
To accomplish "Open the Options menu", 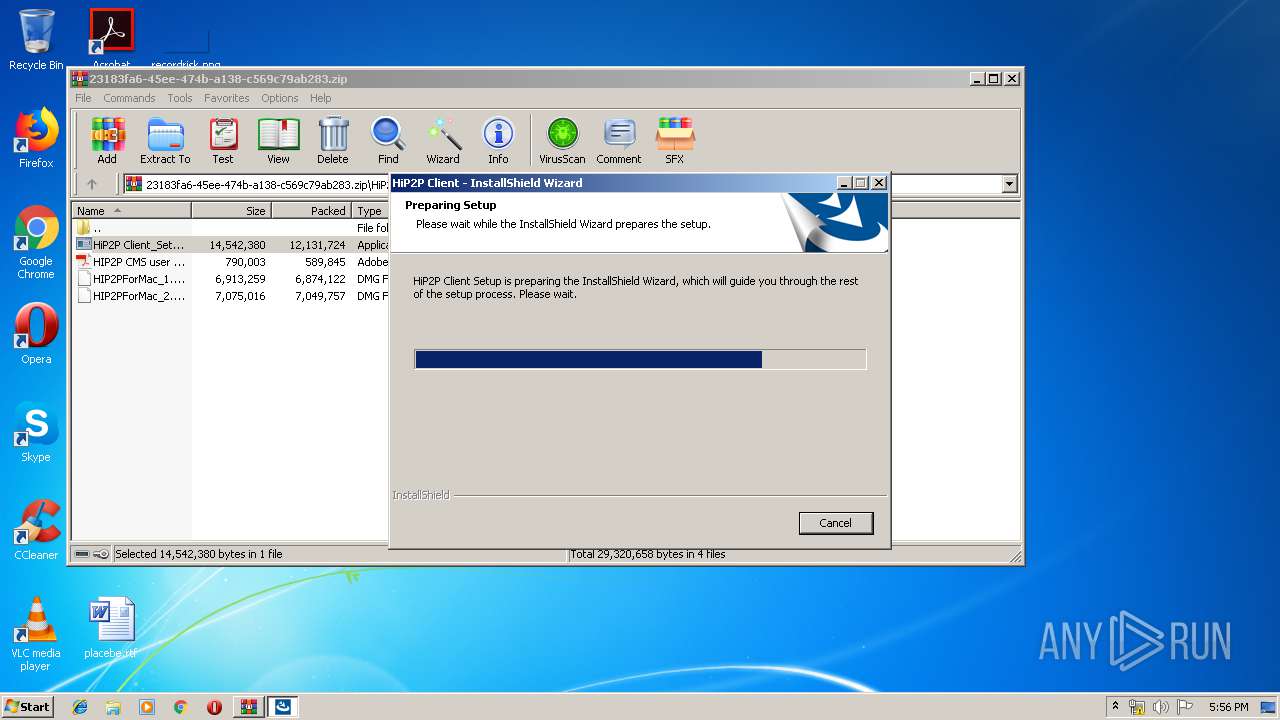I will 280,98.
